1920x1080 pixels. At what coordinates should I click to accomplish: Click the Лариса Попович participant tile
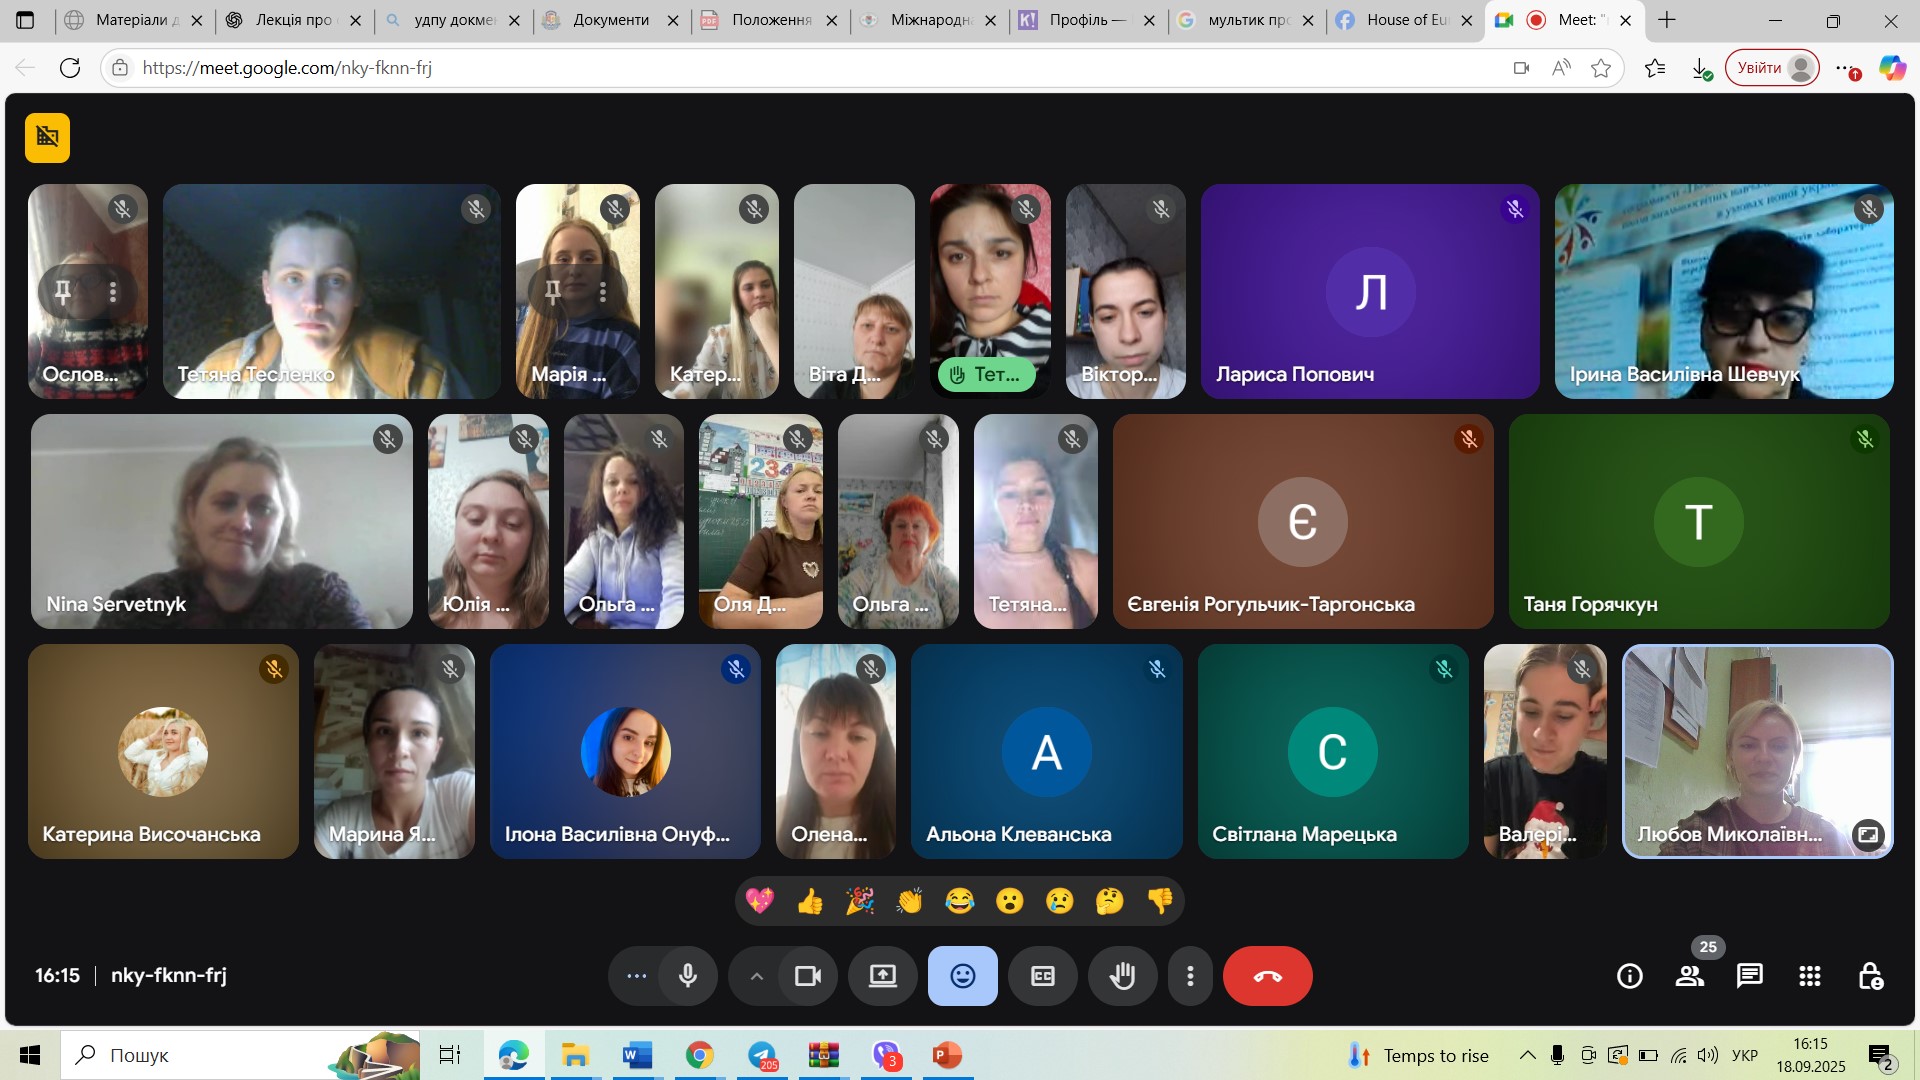click(x=1369, y=291)
